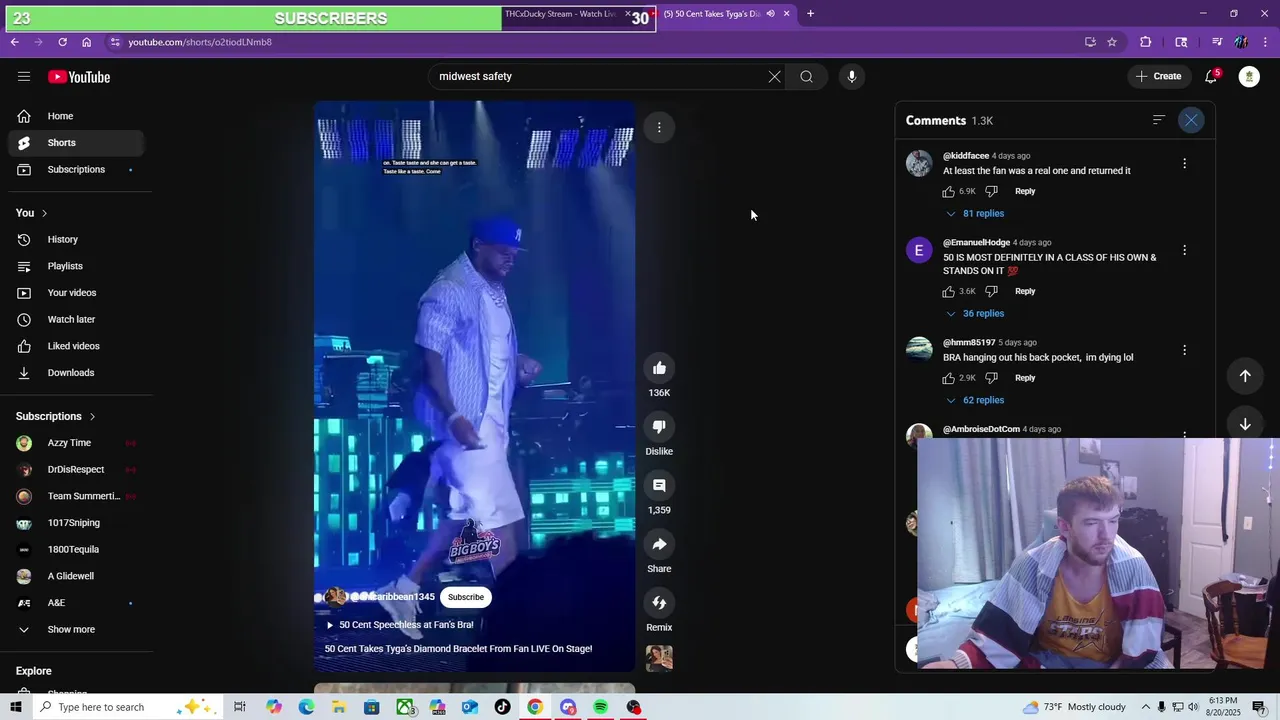Dislike the Short
Image resolution: width=1280 pixels, height=720 pixels.
tap(659, 427)
